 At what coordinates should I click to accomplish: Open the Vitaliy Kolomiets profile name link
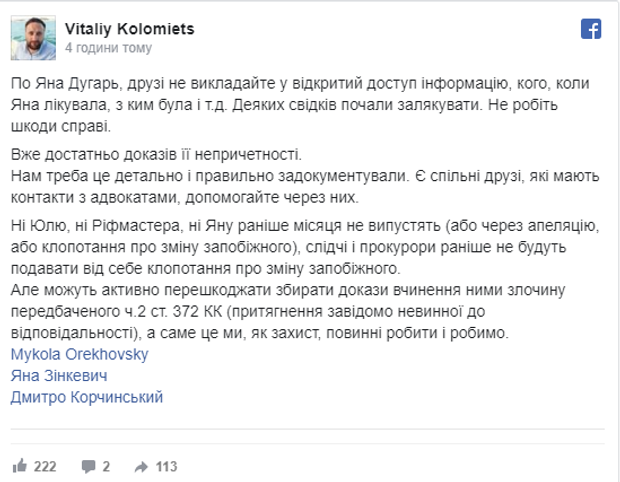click(x=129, y=29)
